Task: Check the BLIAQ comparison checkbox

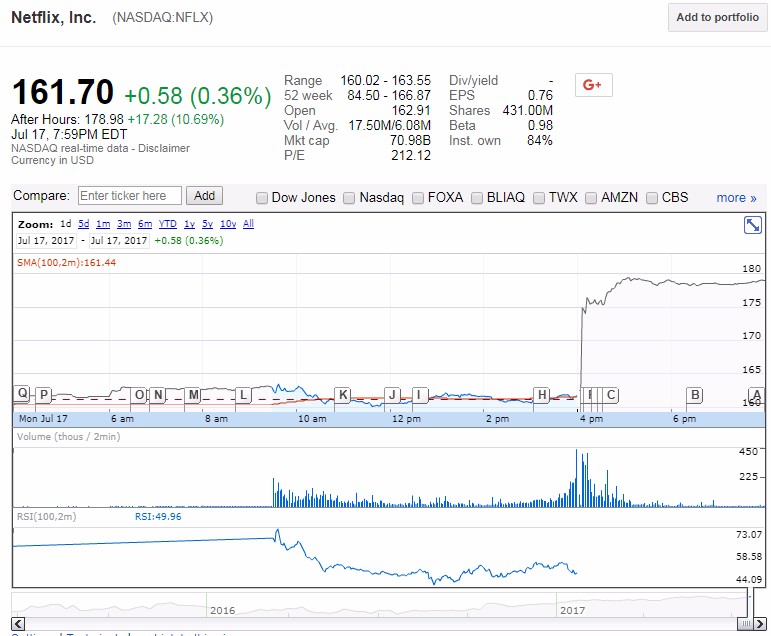Action: tap(477, 198)
